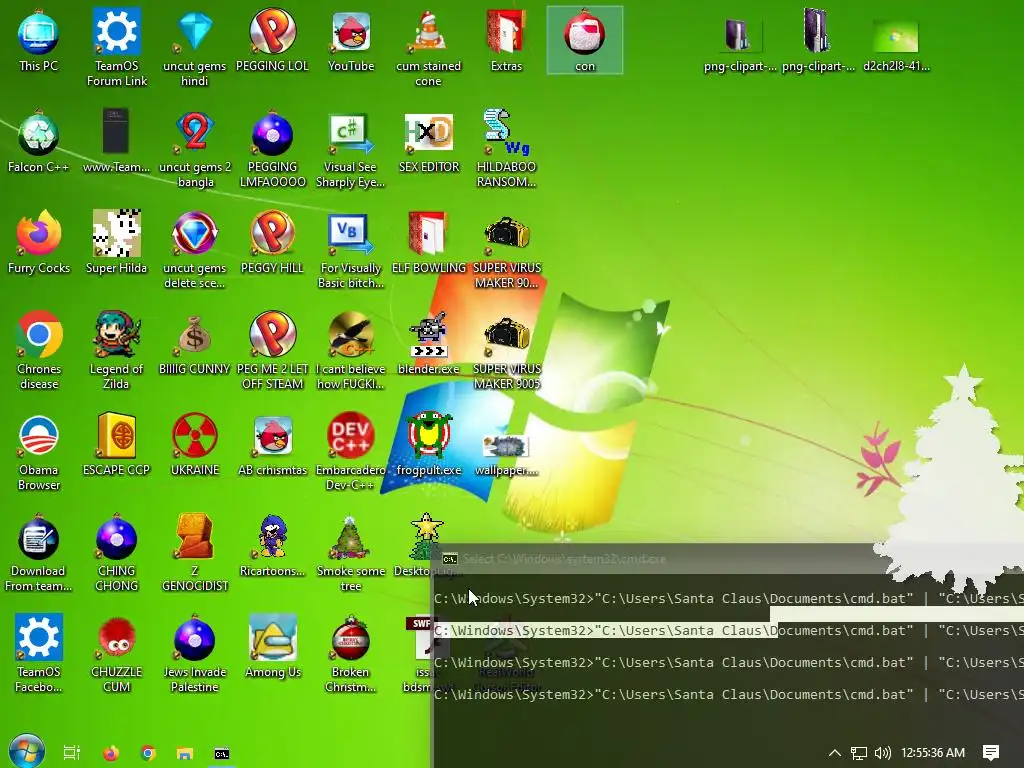Select the www.Team... black file icon
1024x768 pixels.
coord(116,133)
